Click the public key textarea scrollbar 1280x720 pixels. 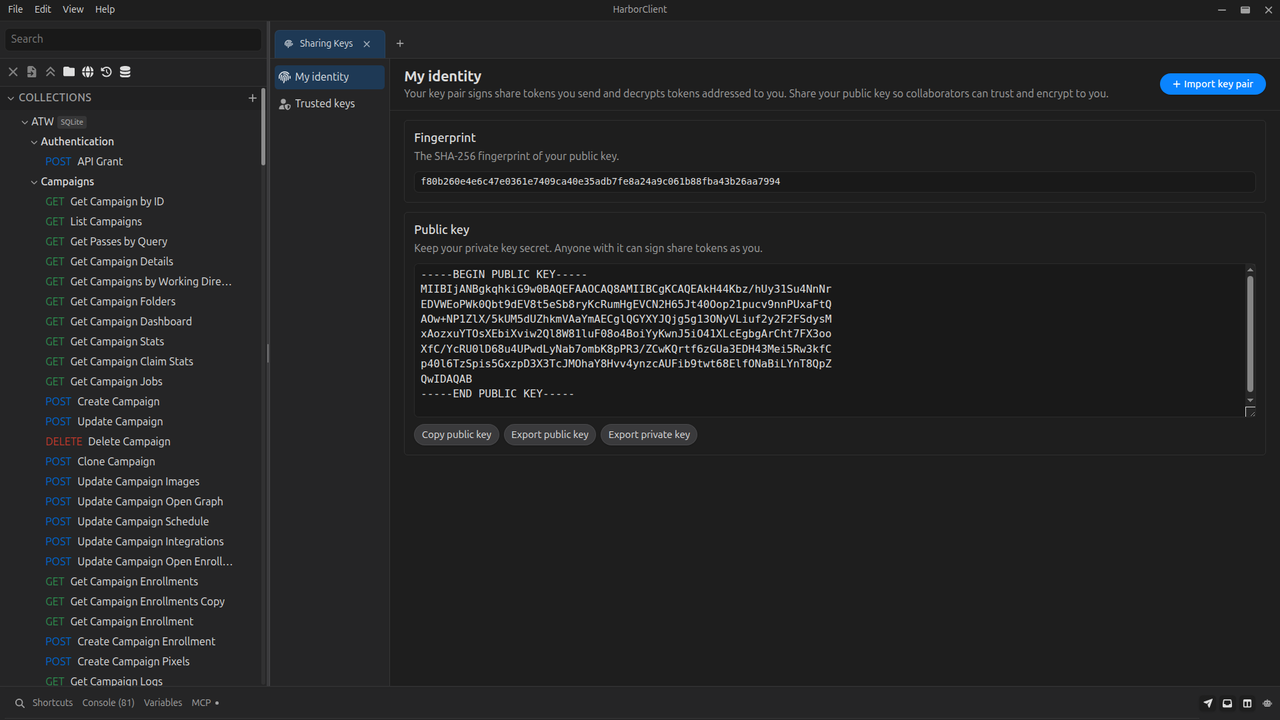(1250, 334)
